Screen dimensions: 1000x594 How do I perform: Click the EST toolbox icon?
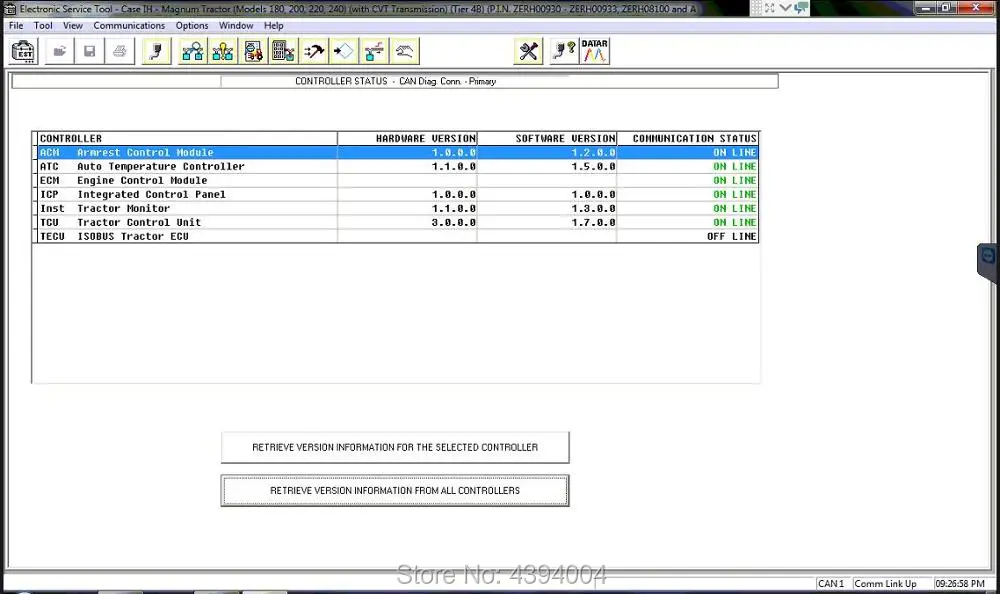pos(24,52)
